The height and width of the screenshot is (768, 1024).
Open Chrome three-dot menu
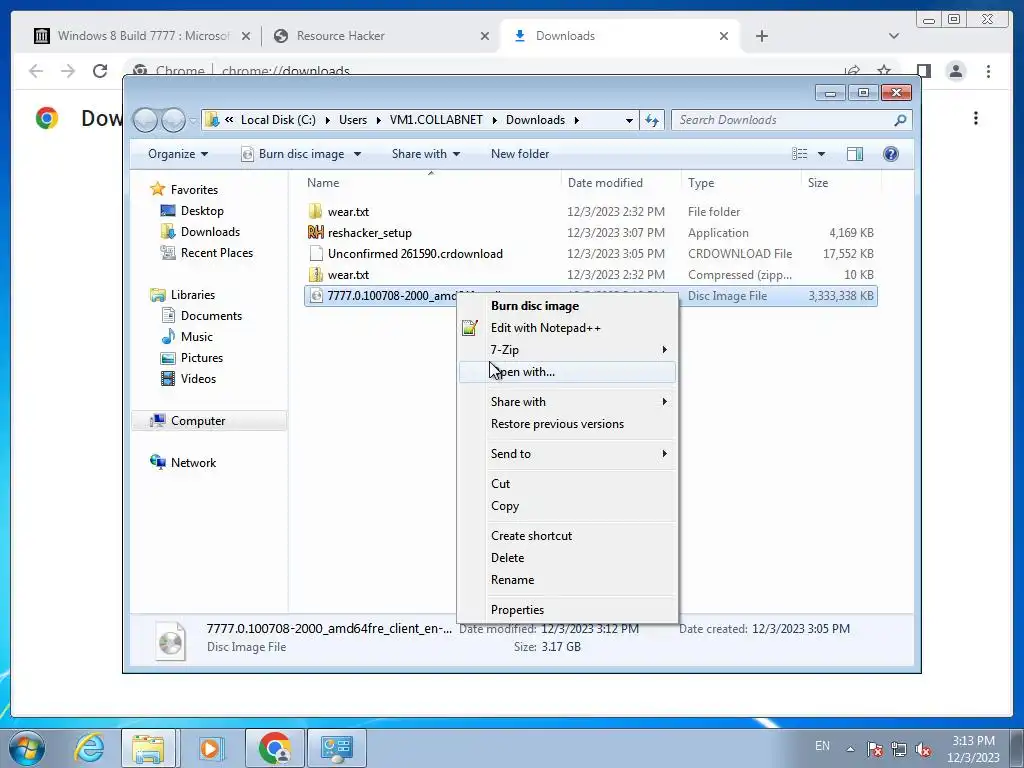click(x=988, y=71)
